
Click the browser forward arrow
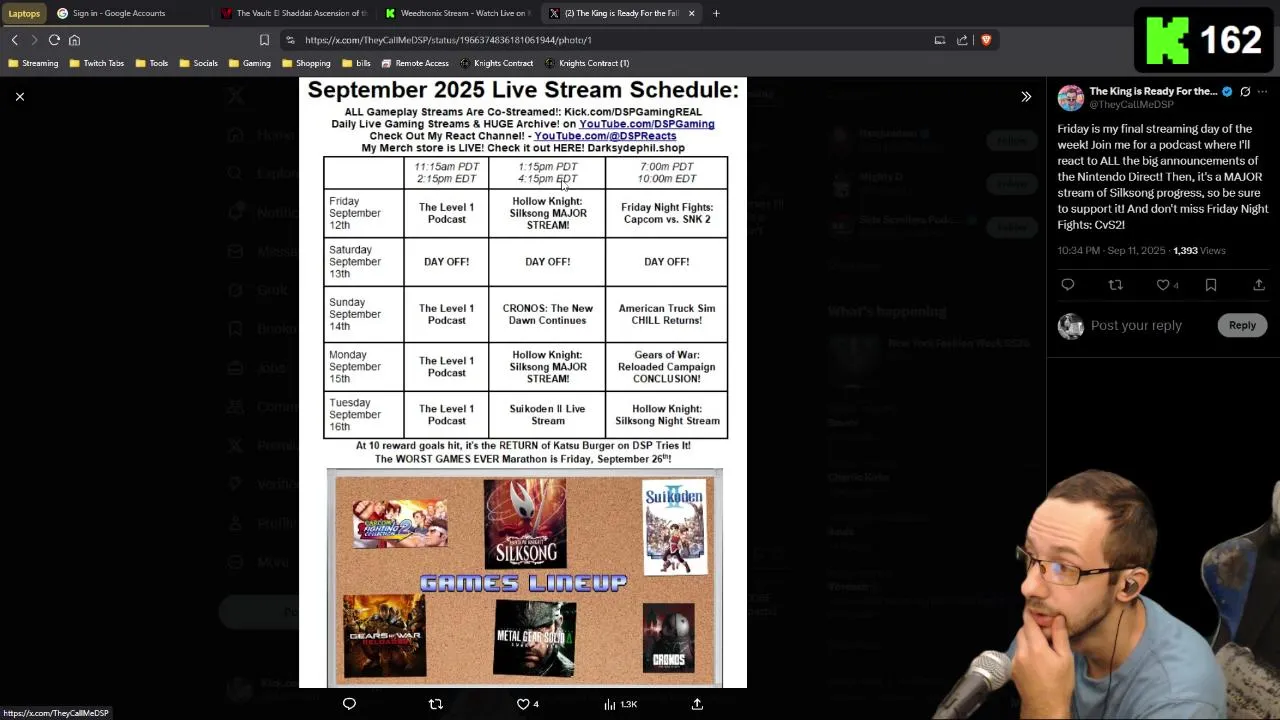[34, 40]
